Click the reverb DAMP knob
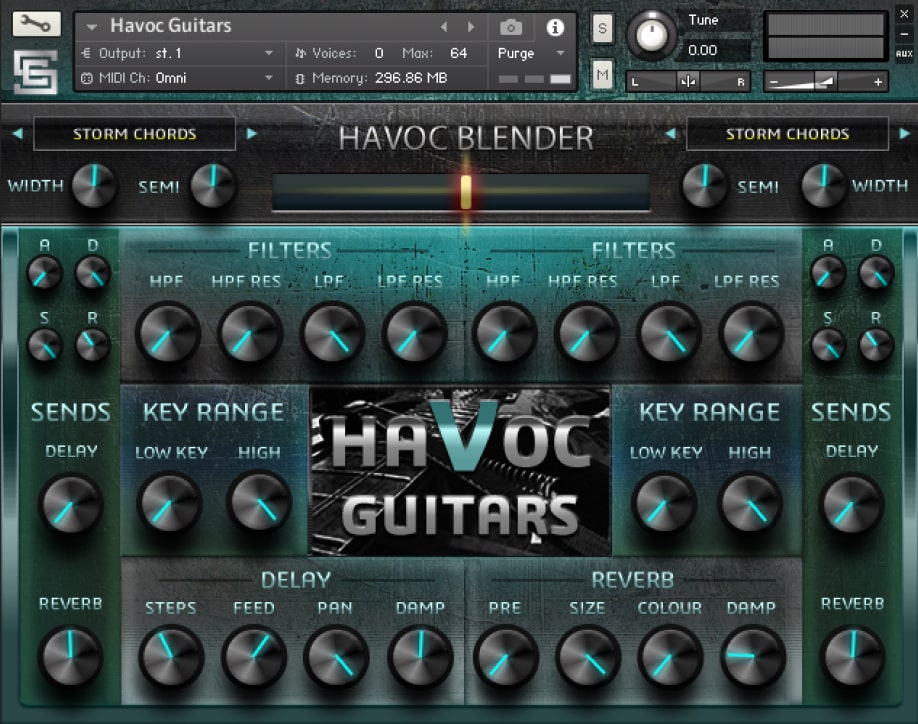Screen dimensions: 918x724 [752, 656]
